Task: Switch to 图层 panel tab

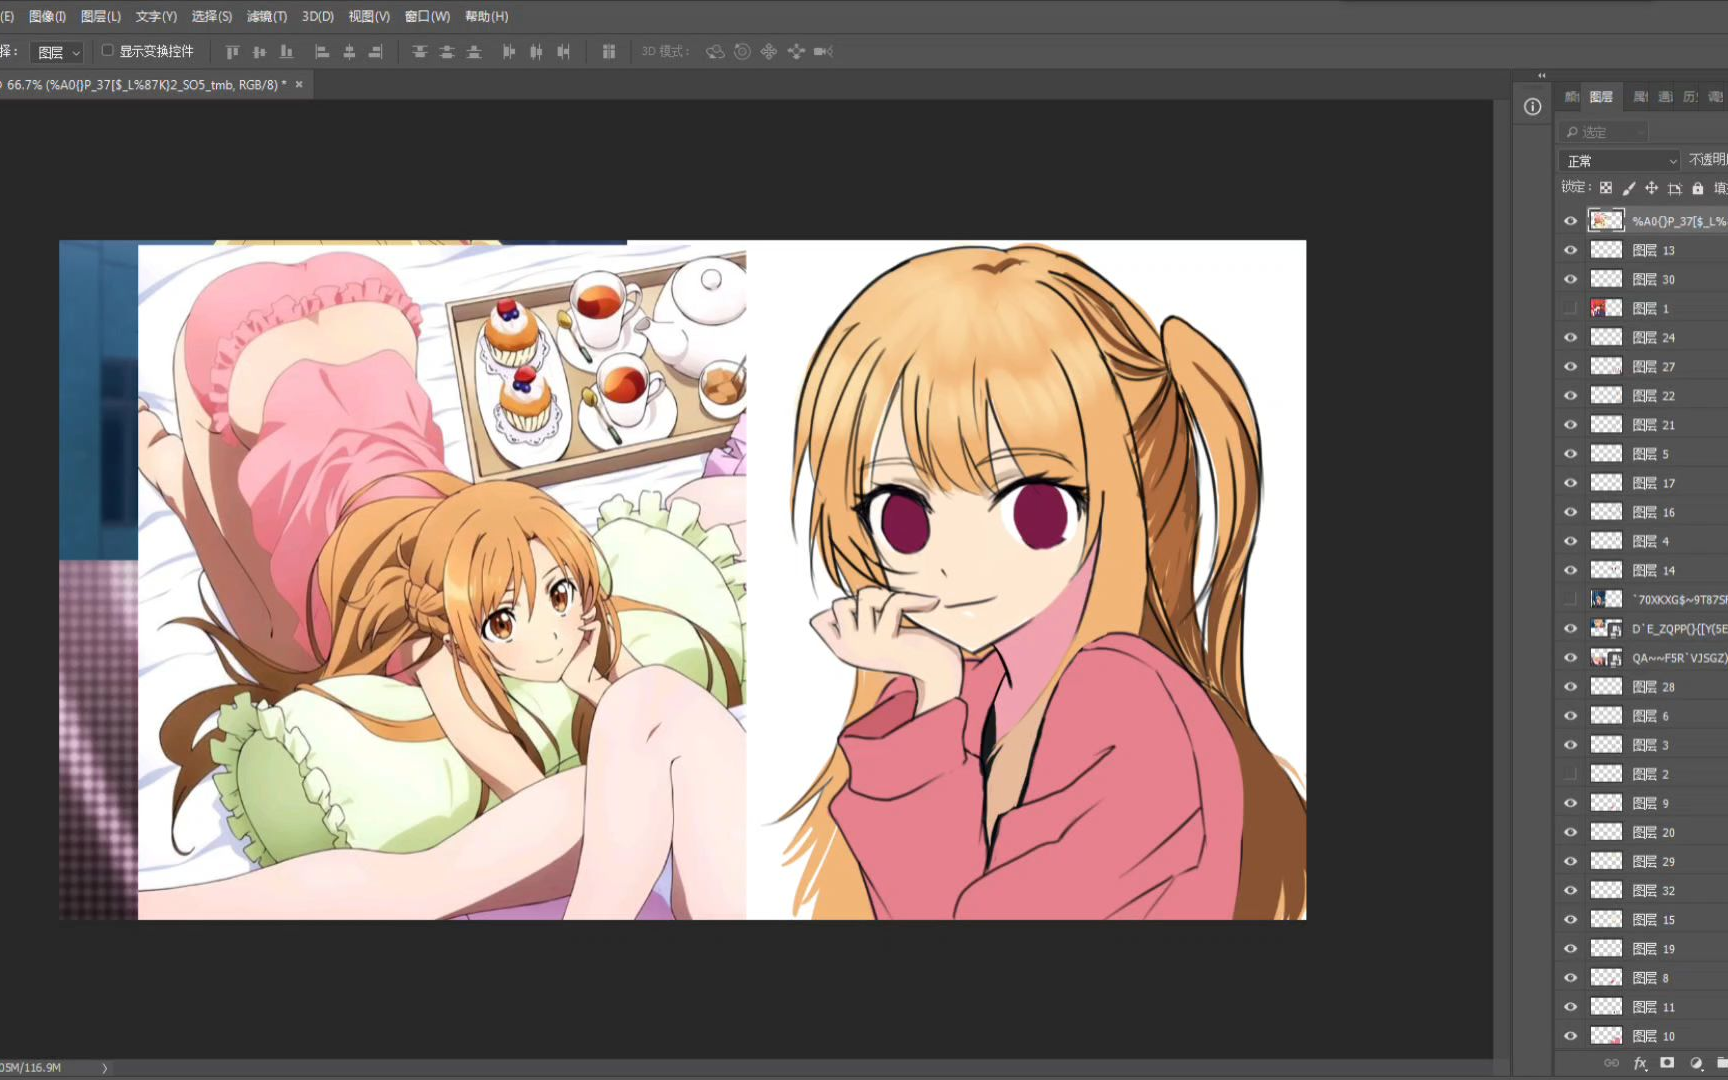Action: point(1601,97)
